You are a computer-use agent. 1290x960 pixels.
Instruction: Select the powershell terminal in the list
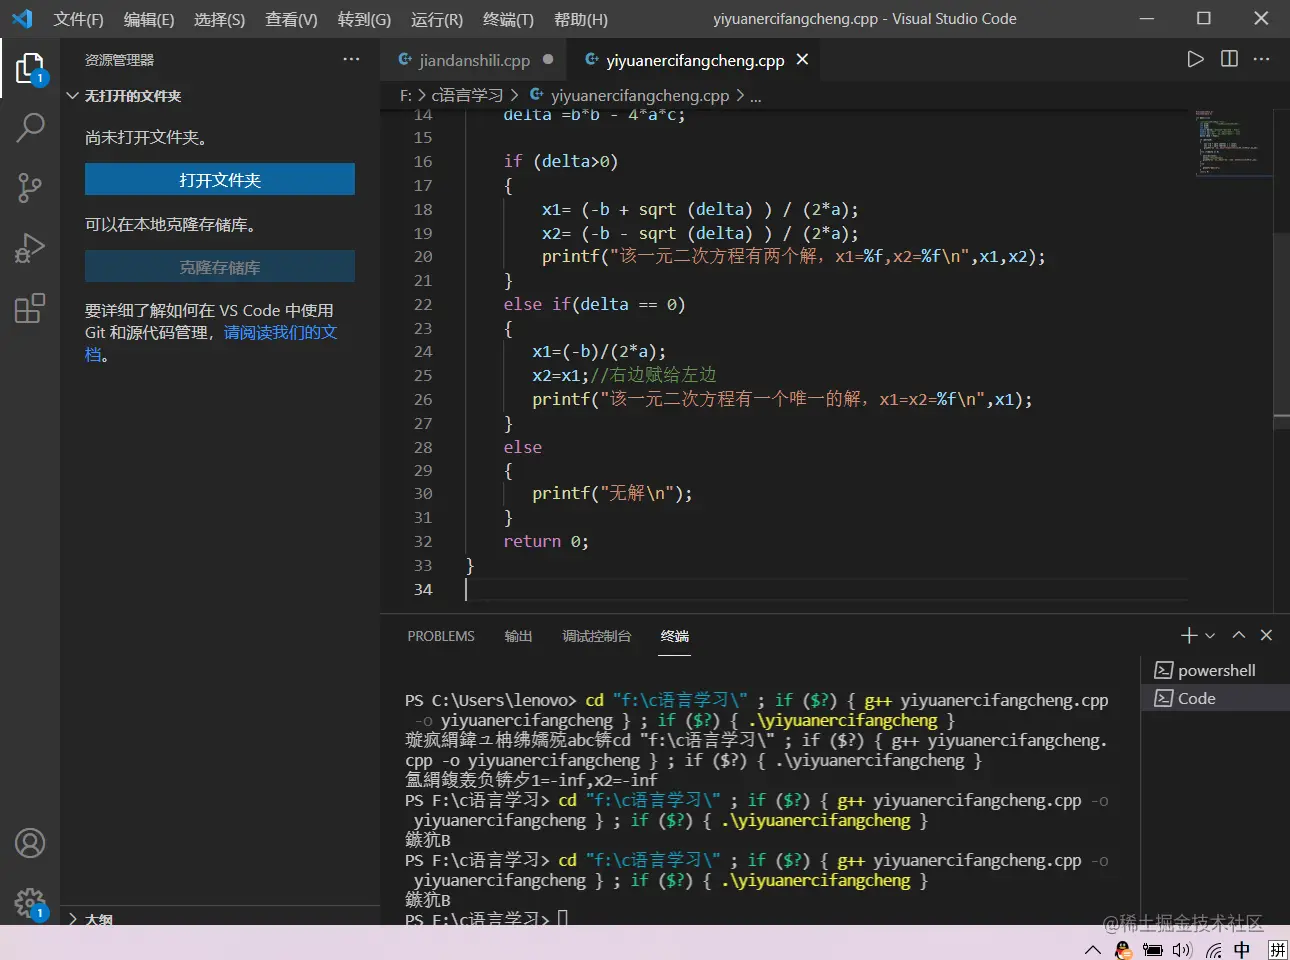point(1215,670)
